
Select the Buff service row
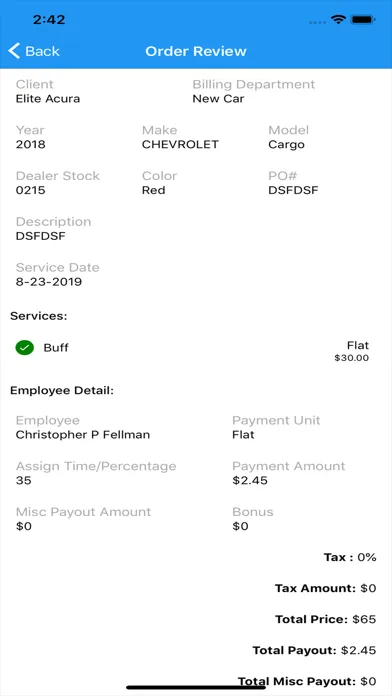tap(192, 348)
